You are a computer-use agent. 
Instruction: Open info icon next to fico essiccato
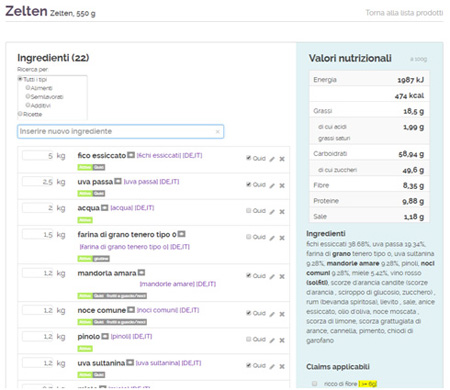tap(131, 155)
